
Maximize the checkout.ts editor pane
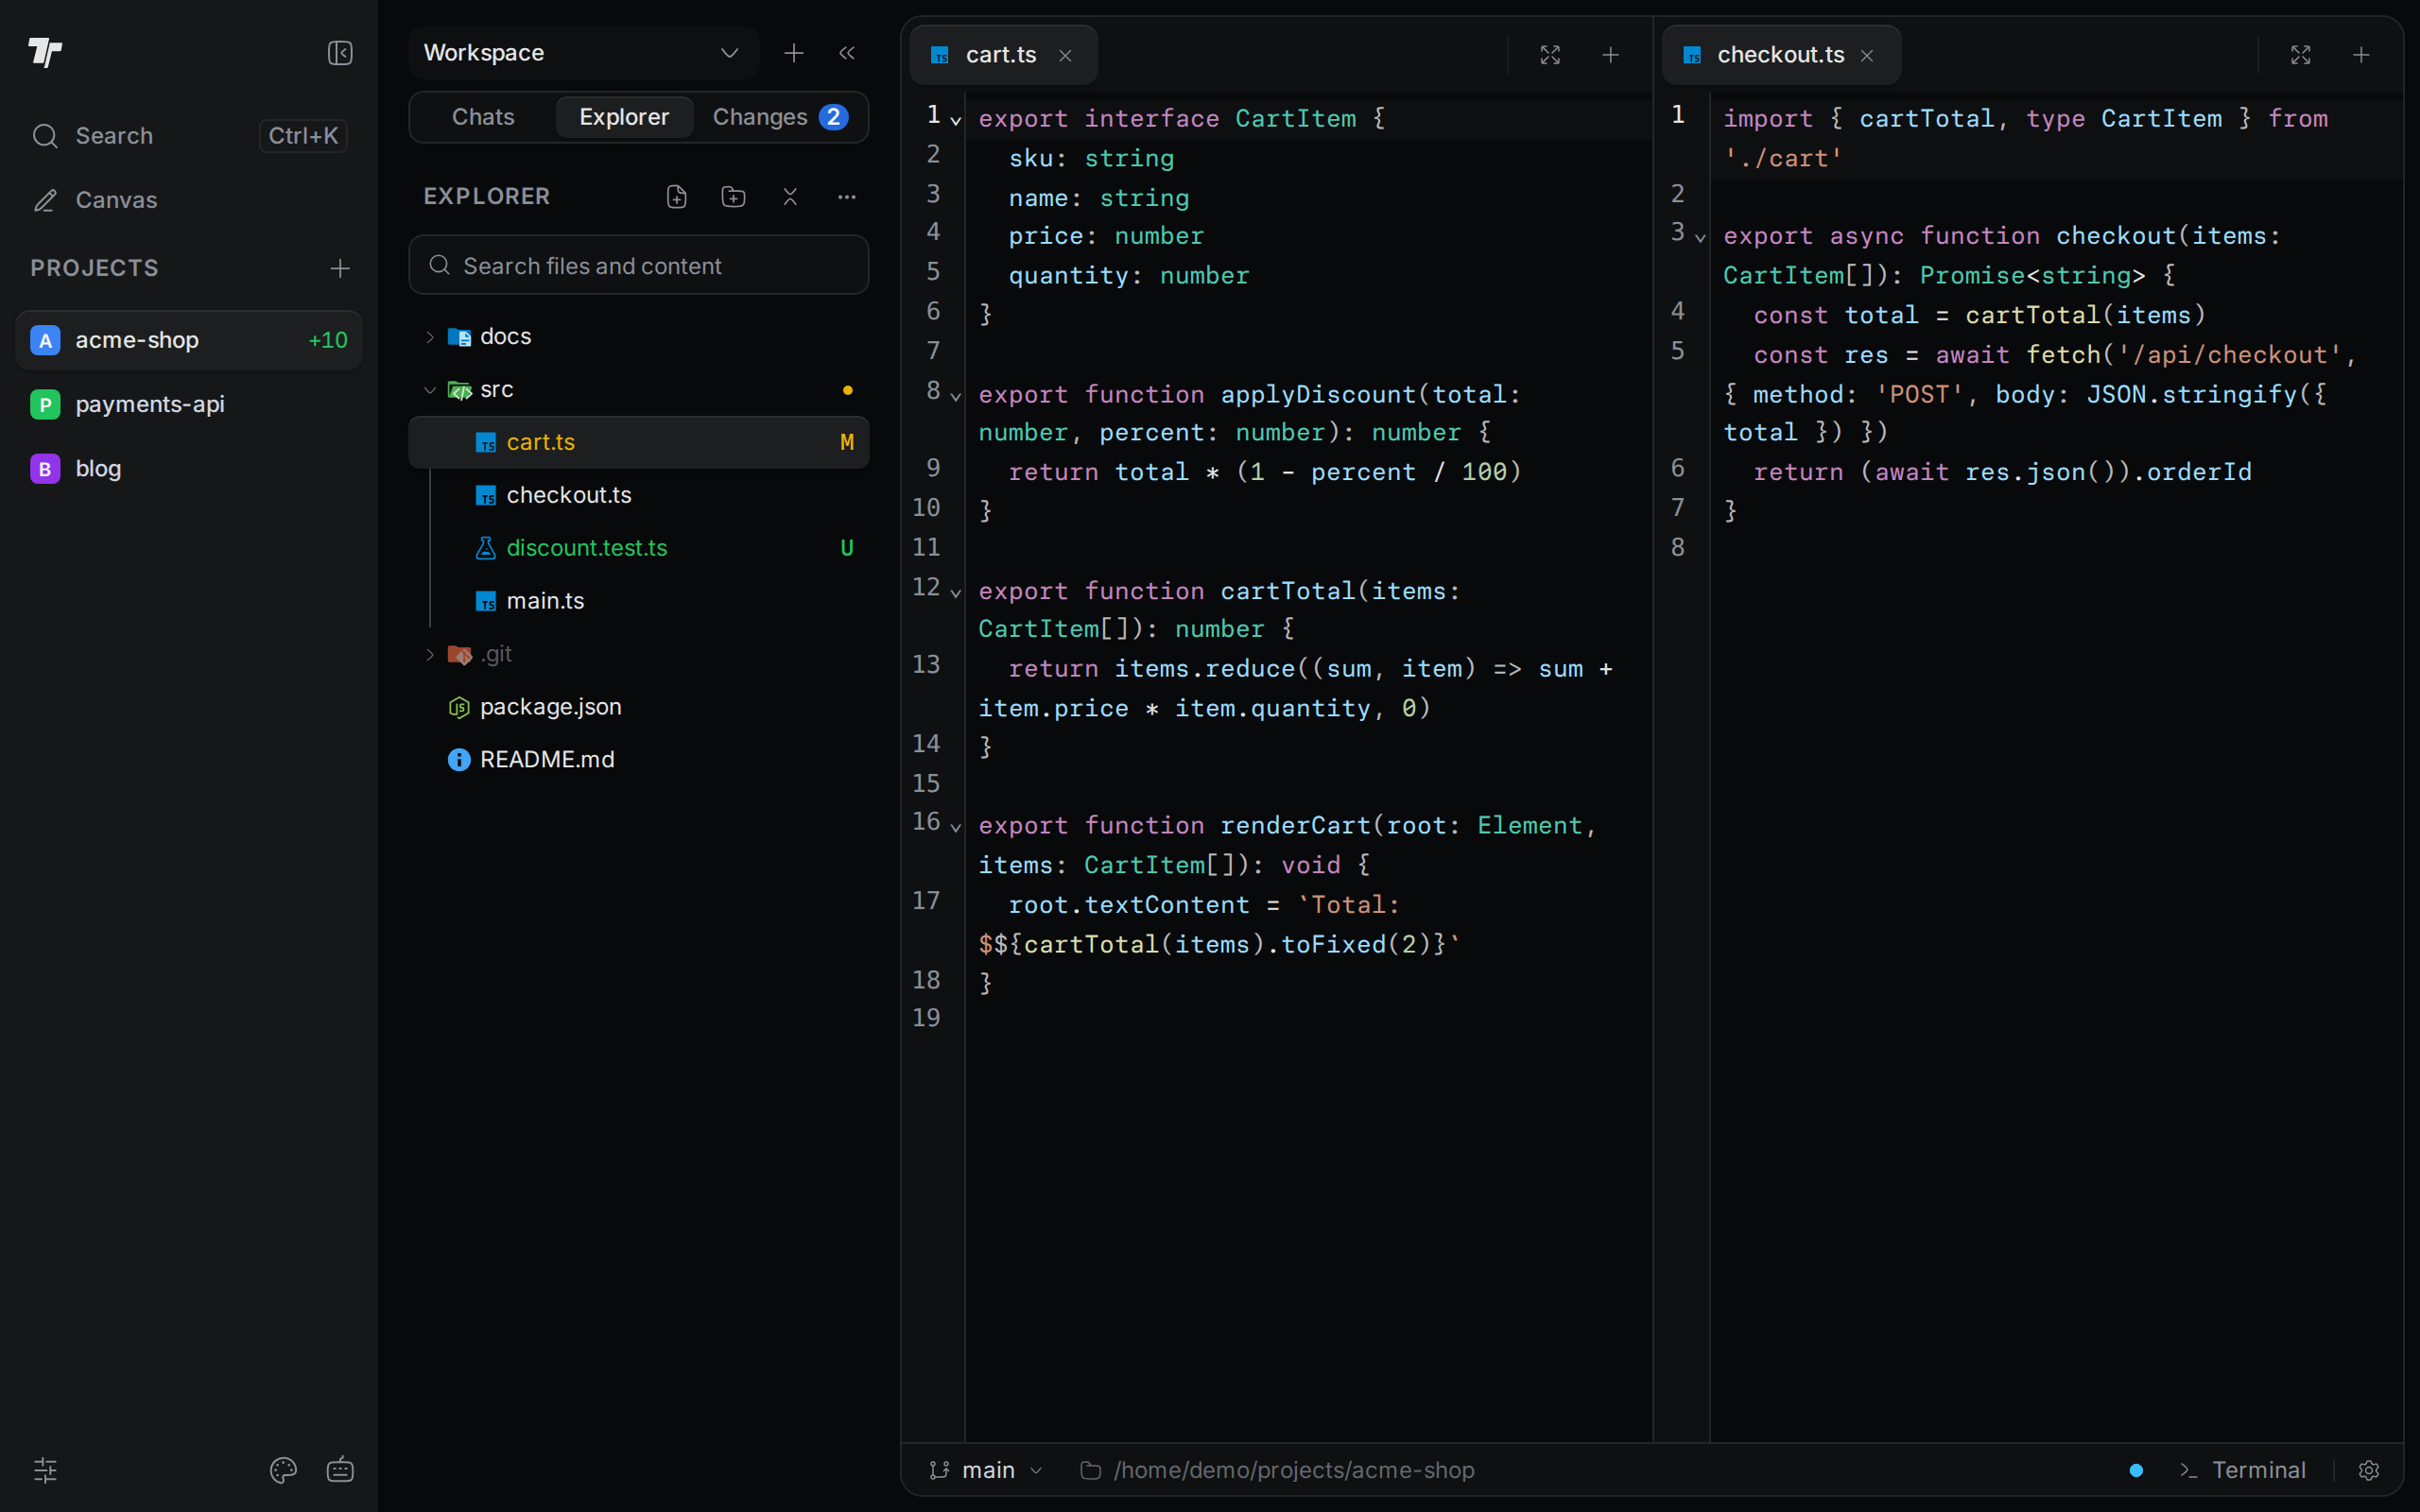(2301, 55)
